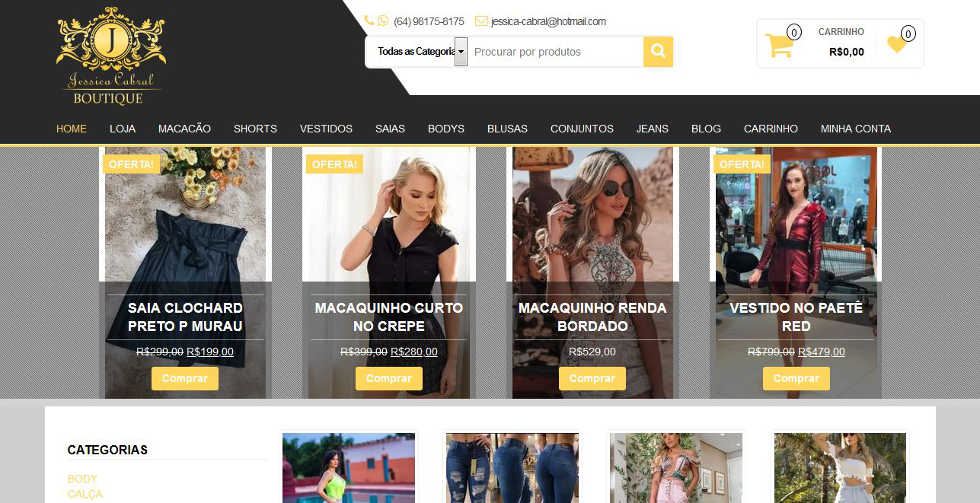Image resolution: width=980 pixels, height=503 pixels.
Task: Click the Jessica Cabral Boutique logo
Action: [108, 56]
